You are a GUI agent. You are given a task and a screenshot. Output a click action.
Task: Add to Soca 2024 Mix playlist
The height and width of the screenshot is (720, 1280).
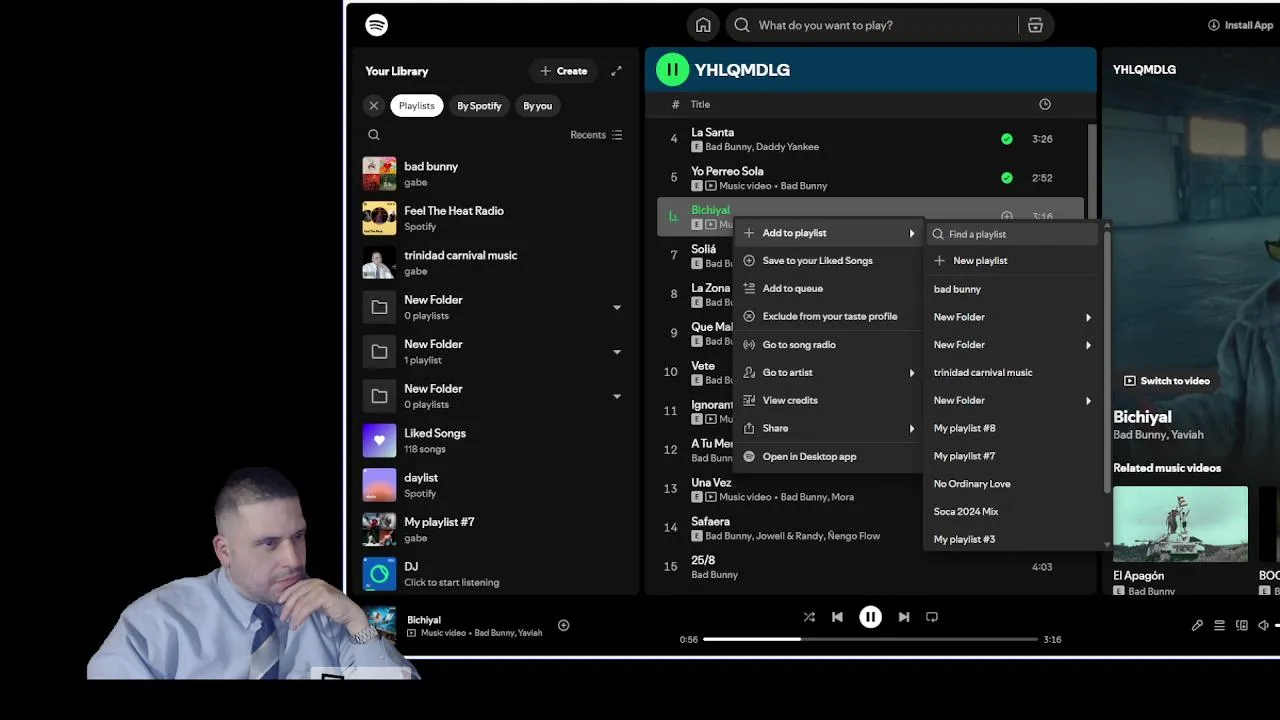(1012, 512)
